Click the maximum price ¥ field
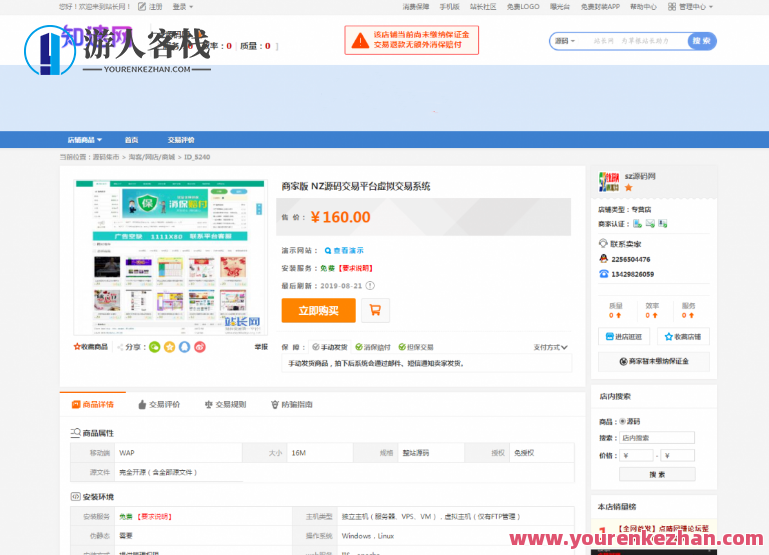769x555 pixels. pyautogui.click(x=678, y=455)
